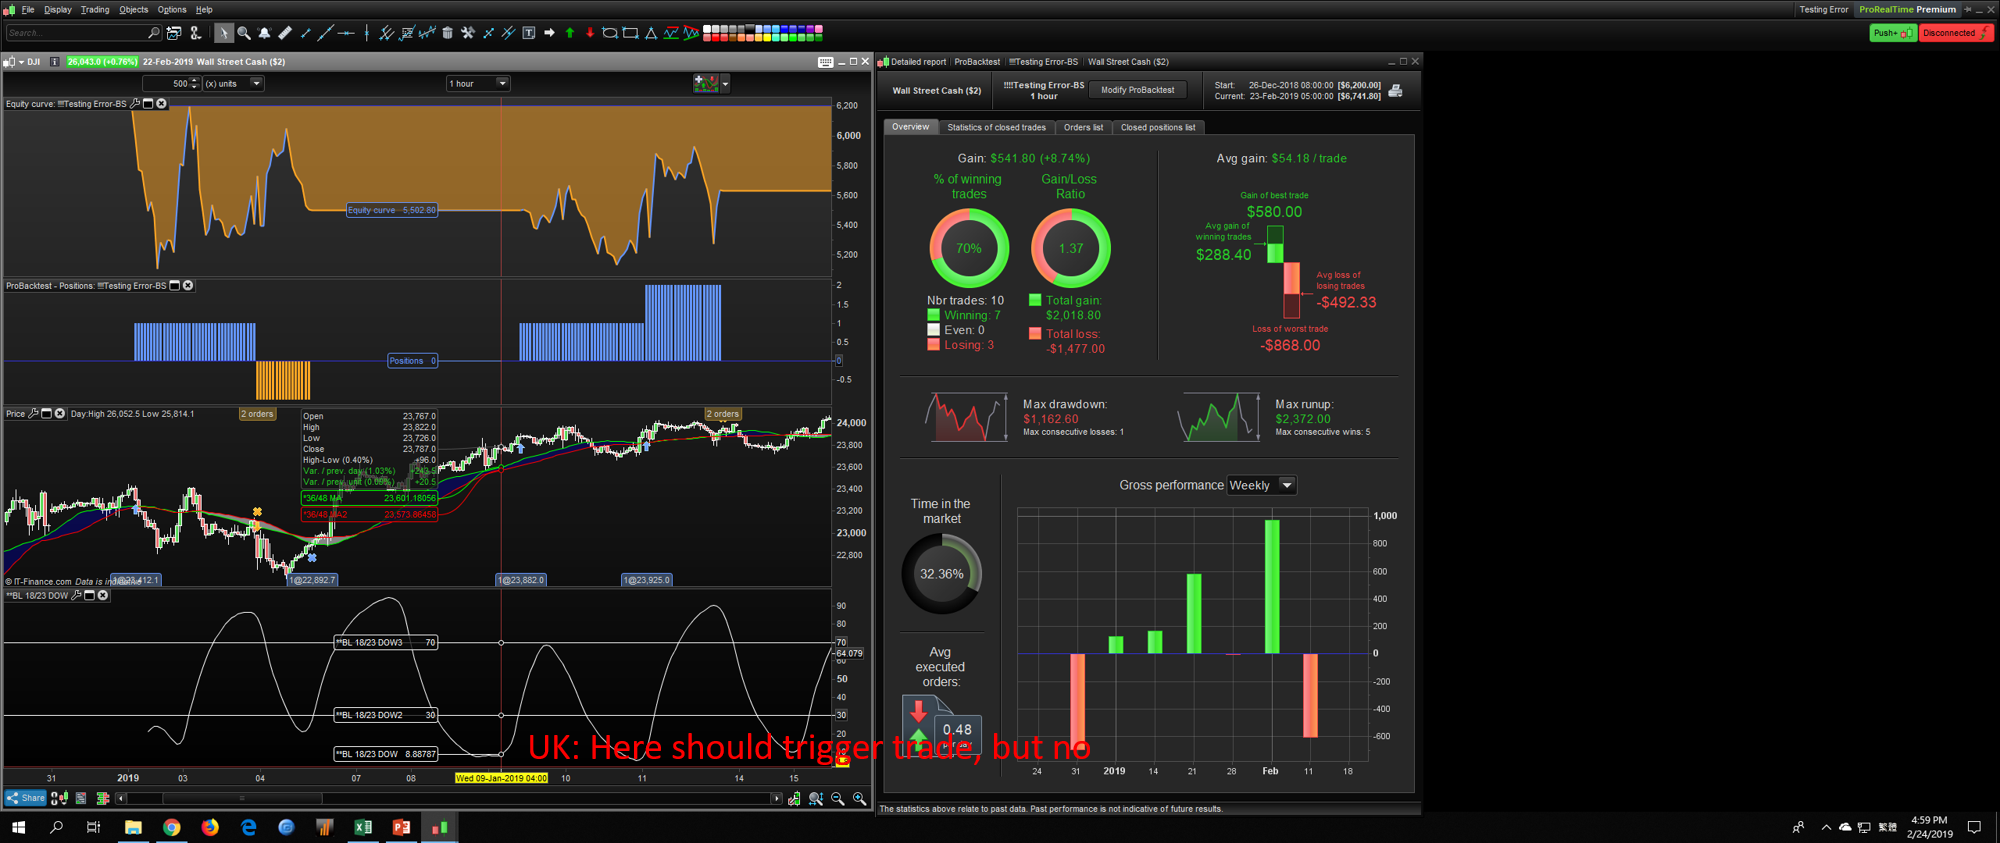The height and width of the screenshot is (843, 2000).
Task: Maximize the Price panel
Action: [46, 413]
